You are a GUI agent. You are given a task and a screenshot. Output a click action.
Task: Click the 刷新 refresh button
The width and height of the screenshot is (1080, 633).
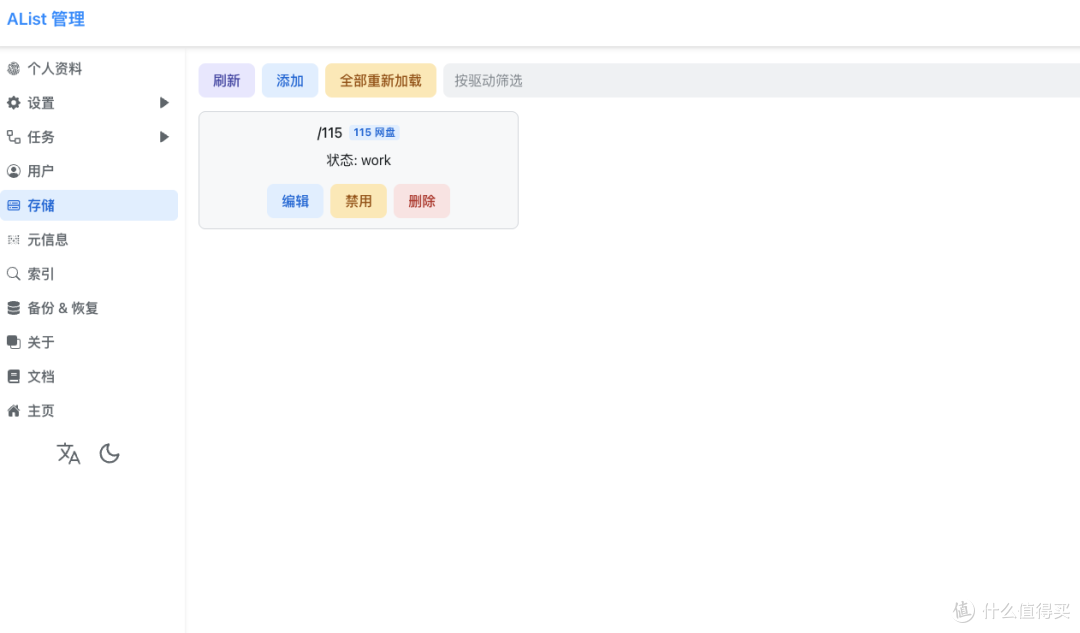(x=227, y=81)
